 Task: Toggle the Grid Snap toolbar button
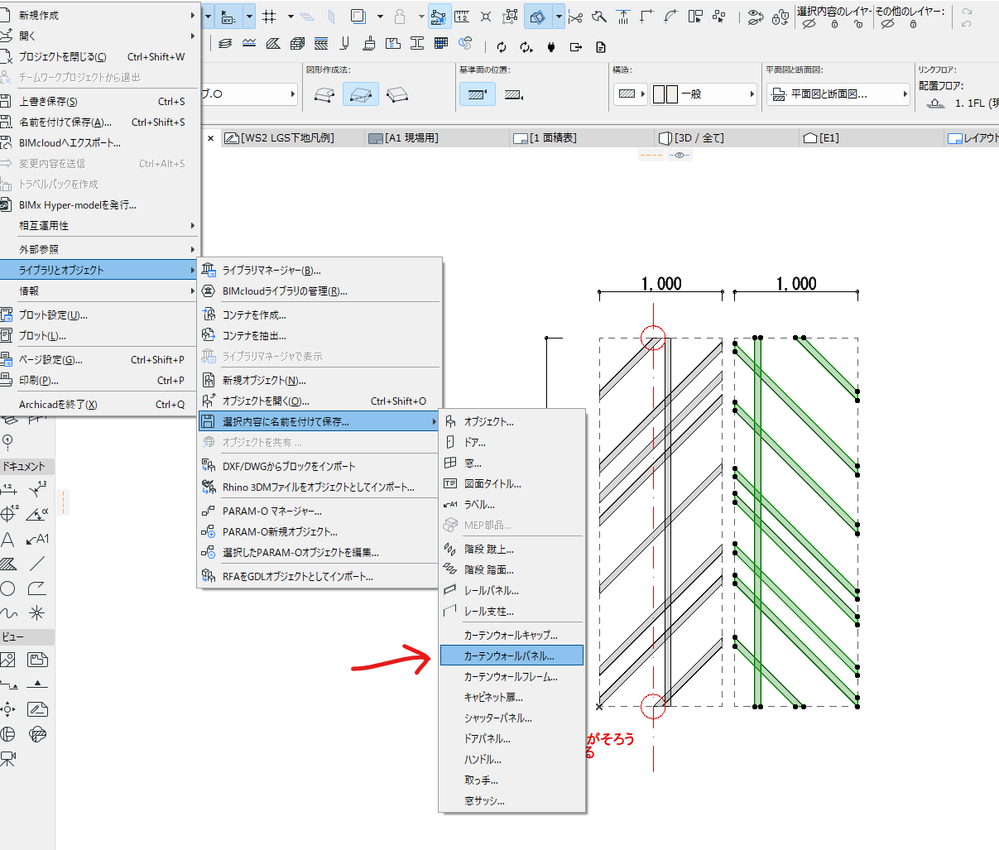[270, 17]
